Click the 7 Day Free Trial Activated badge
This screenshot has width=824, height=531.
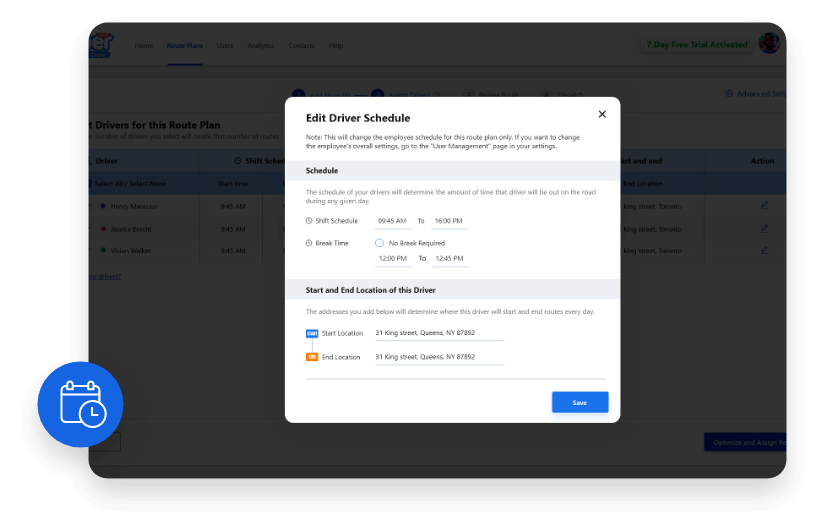click(697, 45)
